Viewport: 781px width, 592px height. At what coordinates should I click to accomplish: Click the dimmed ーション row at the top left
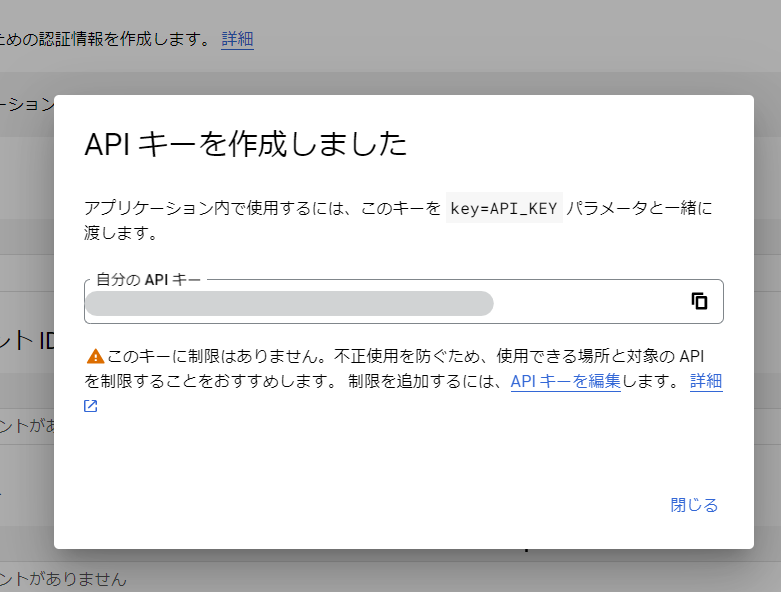(27, 104)
